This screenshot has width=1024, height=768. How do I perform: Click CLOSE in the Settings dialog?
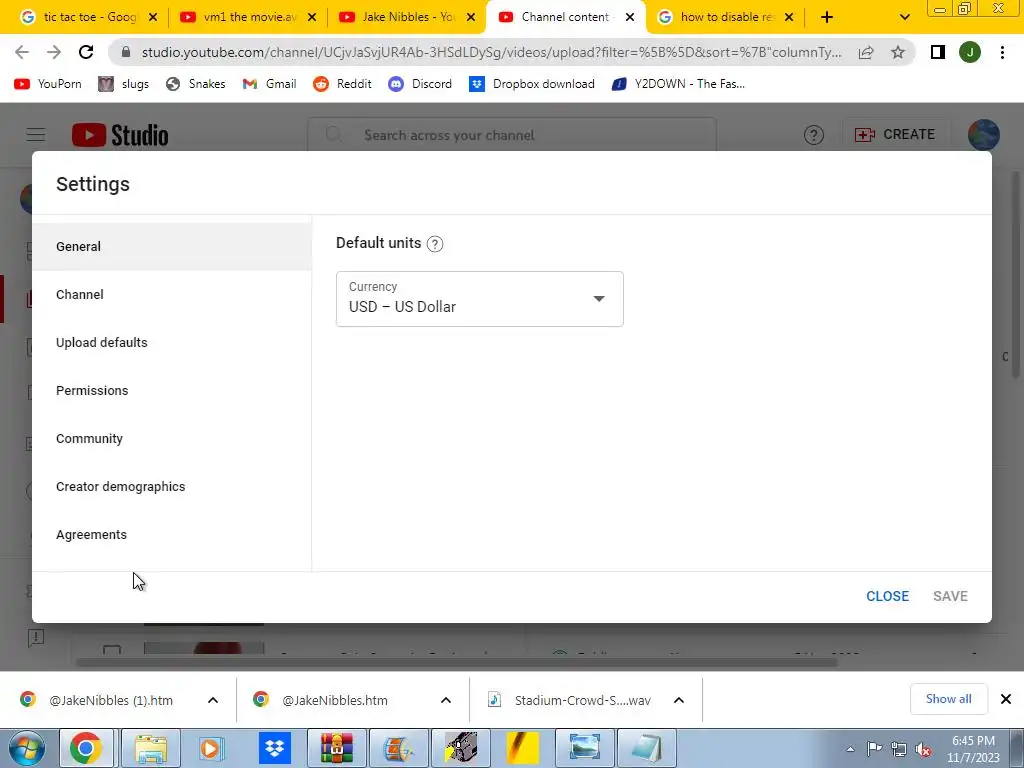click(x=887, y=596)
